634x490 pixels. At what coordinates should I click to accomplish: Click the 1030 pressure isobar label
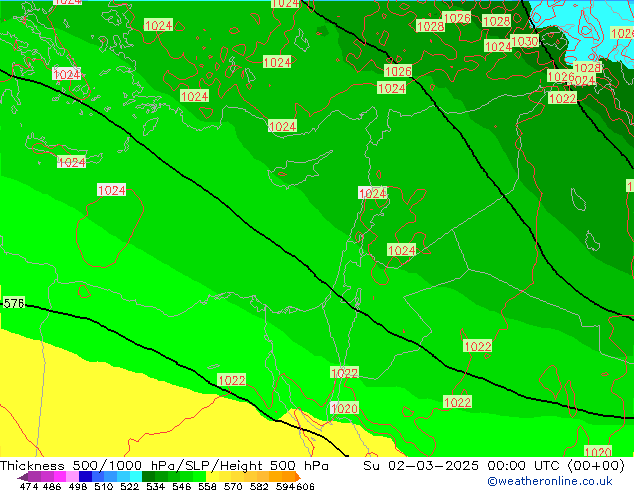524,41
